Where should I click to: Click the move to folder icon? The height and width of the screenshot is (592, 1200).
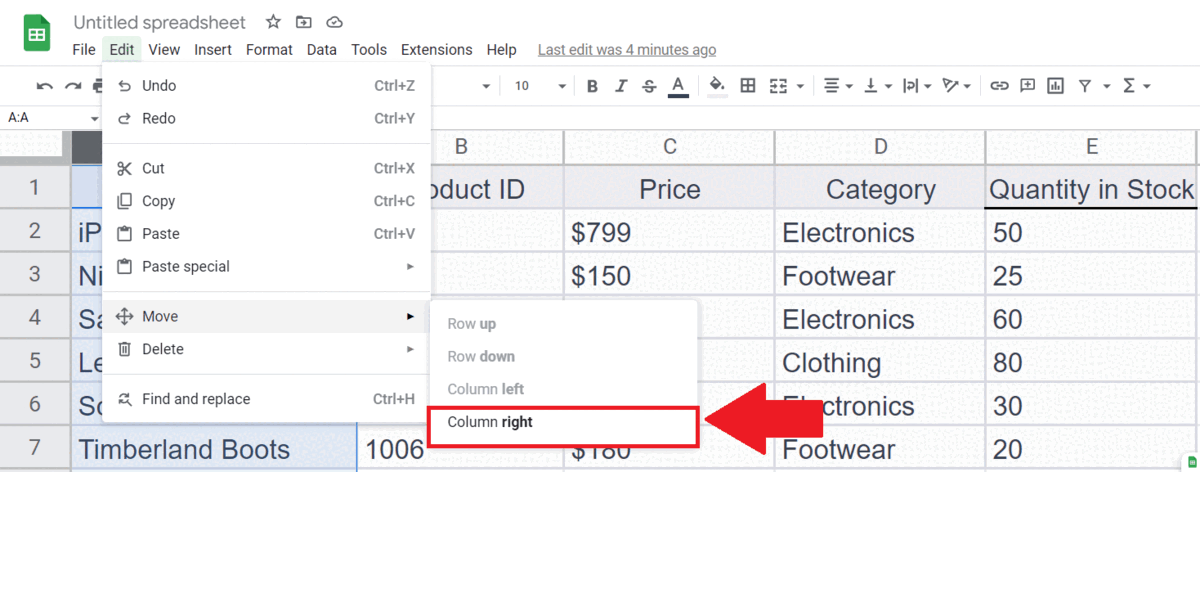[304, 22]
